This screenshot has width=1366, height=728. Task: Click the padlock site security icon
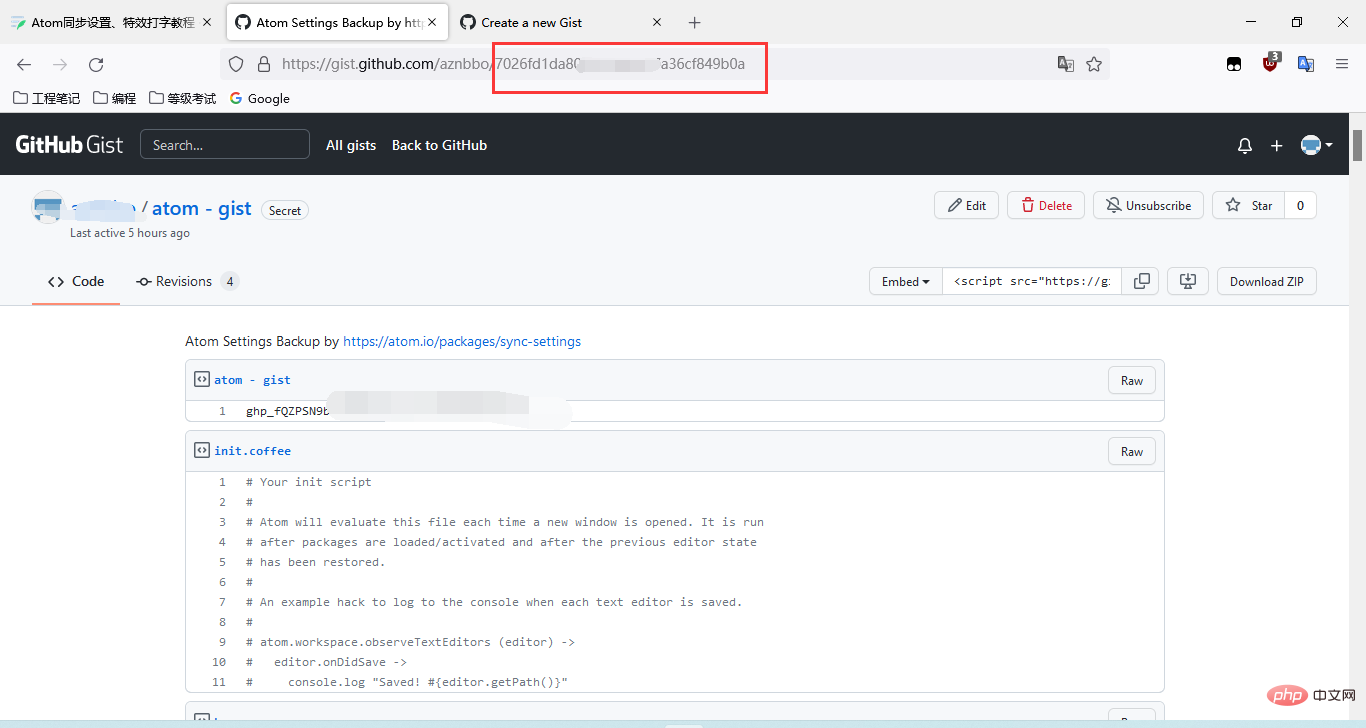point(264,64)
